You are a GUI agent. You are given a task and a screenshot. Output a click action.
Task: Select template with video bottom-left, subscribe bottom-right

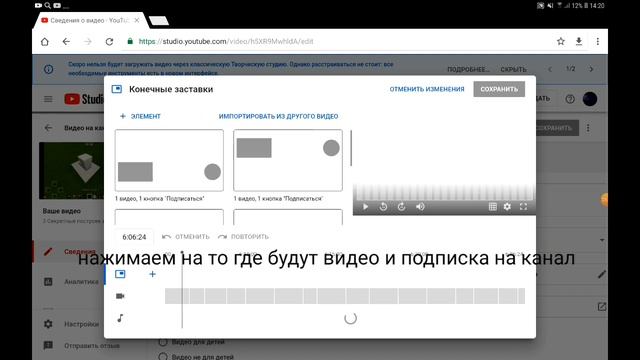[169, 160]
